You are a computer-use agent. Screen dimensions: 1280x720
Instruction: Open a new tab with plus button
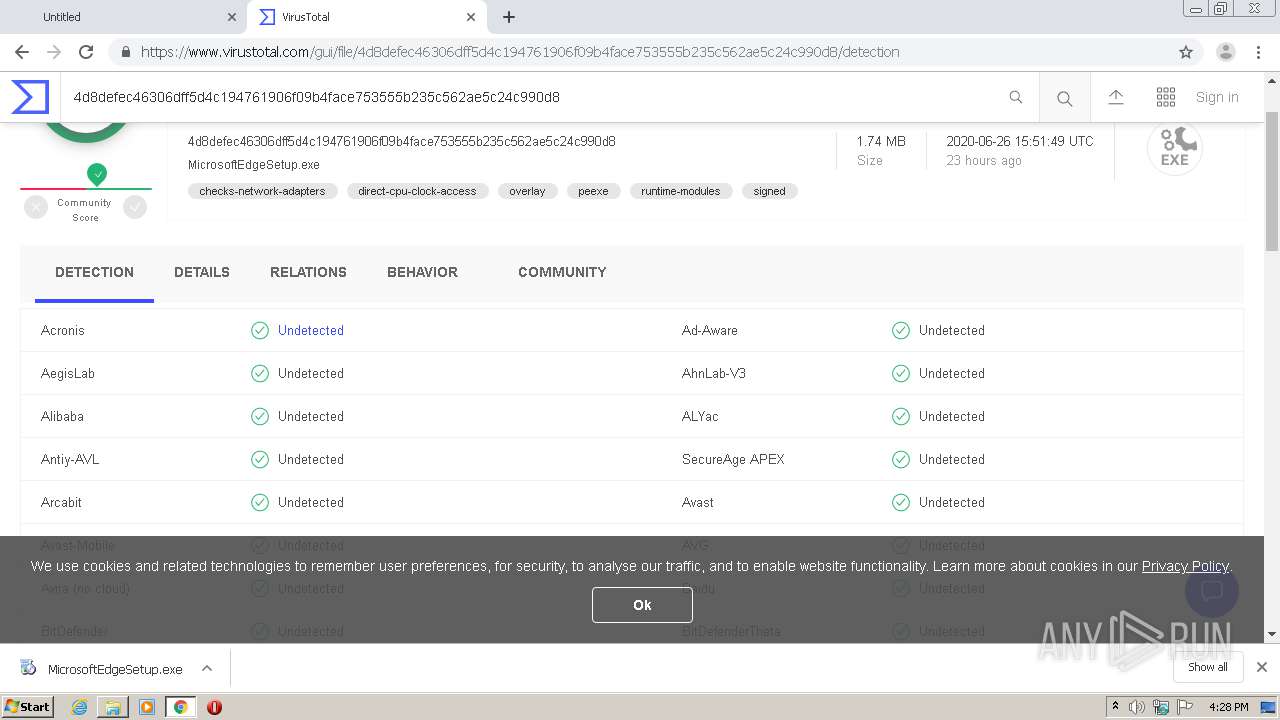(x=509, y=17)
